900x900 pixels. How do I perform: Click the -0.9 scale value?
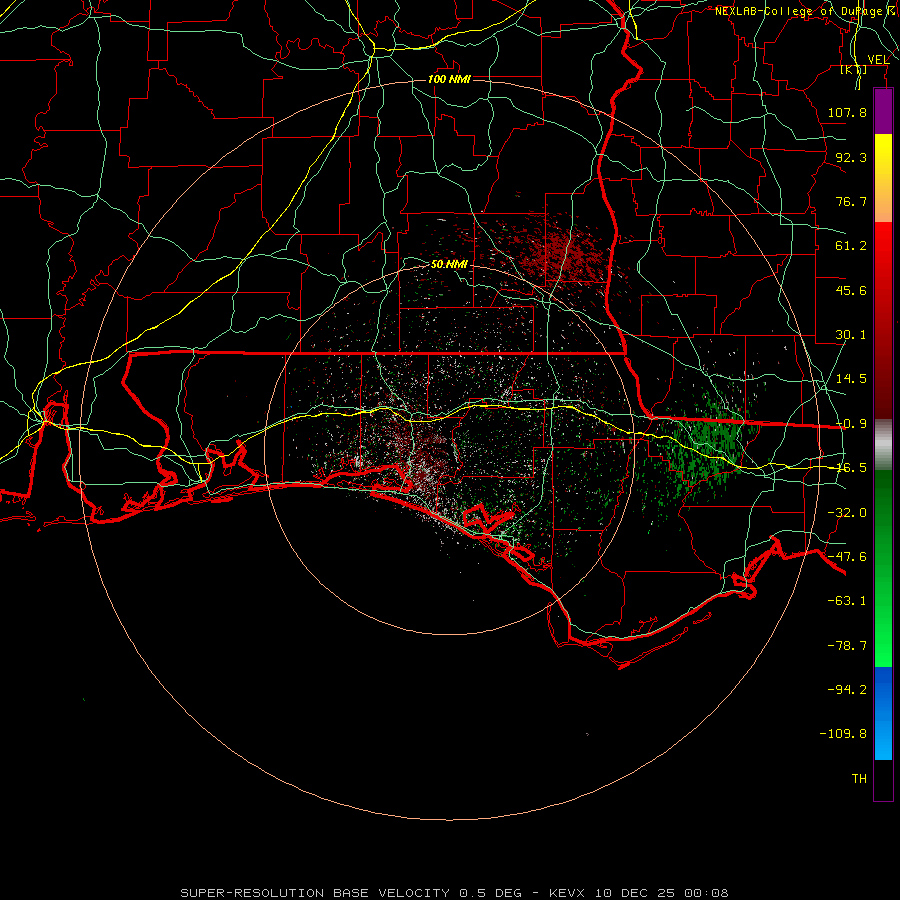tap(851, 424)
